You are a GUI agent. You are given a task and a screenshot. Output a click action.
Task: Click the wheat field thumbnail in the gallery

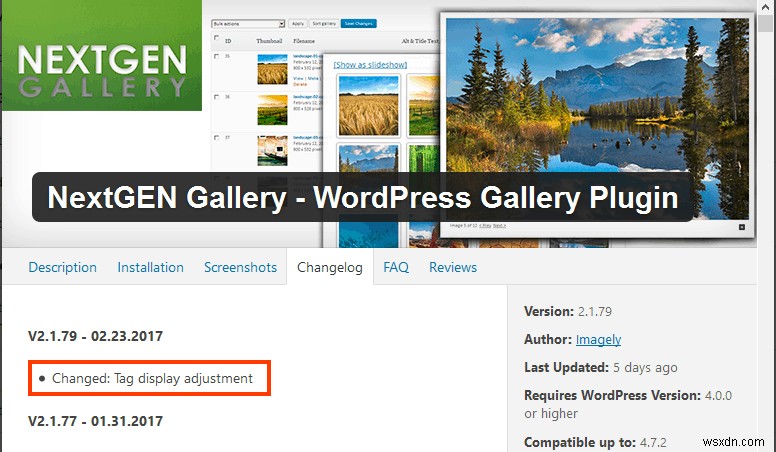point(368,105)
